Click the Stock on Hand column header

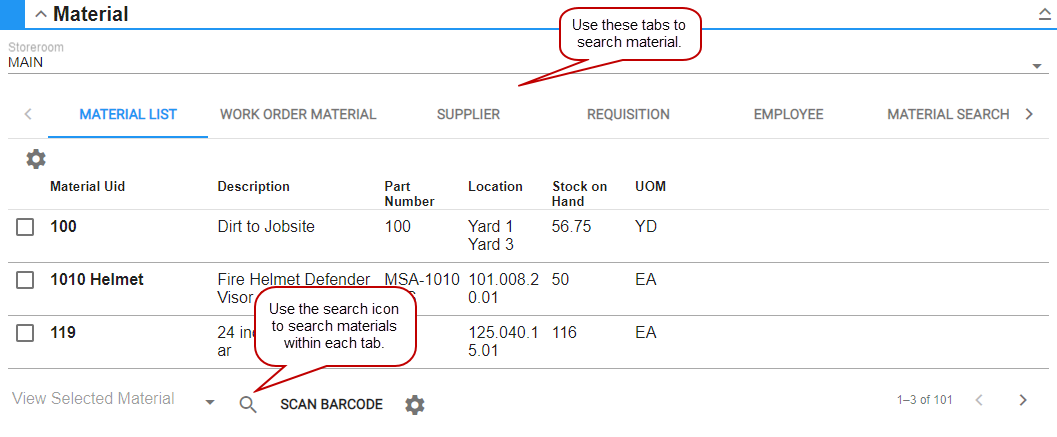580,194
